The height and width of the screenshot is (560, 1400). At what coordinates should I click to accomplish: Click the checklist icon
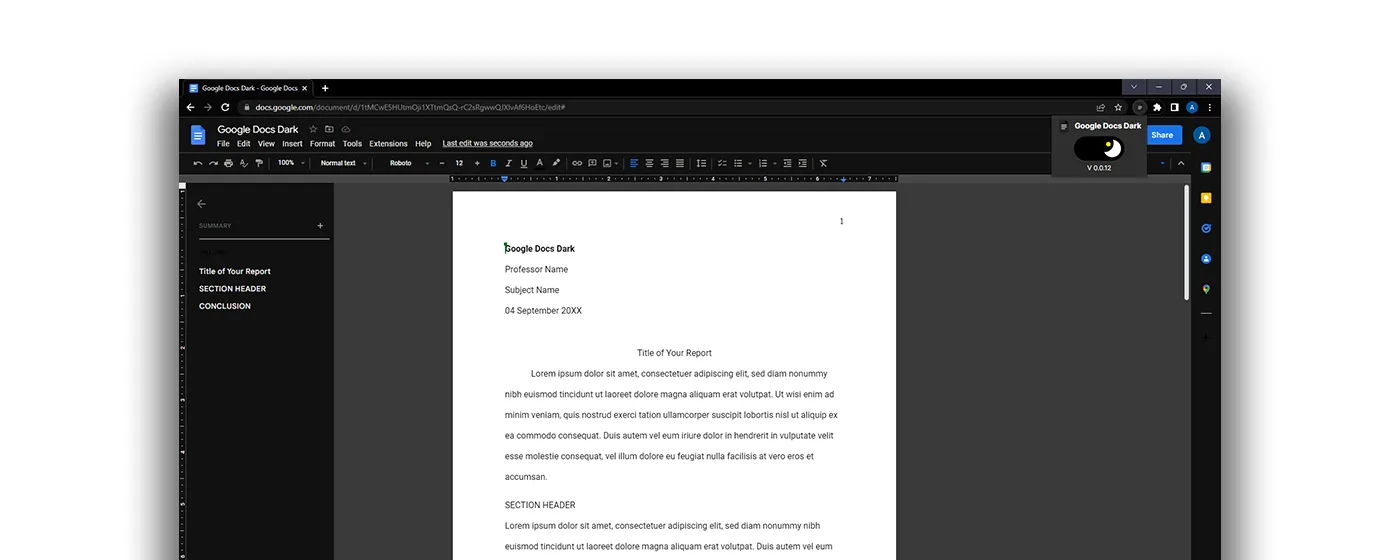722,163
